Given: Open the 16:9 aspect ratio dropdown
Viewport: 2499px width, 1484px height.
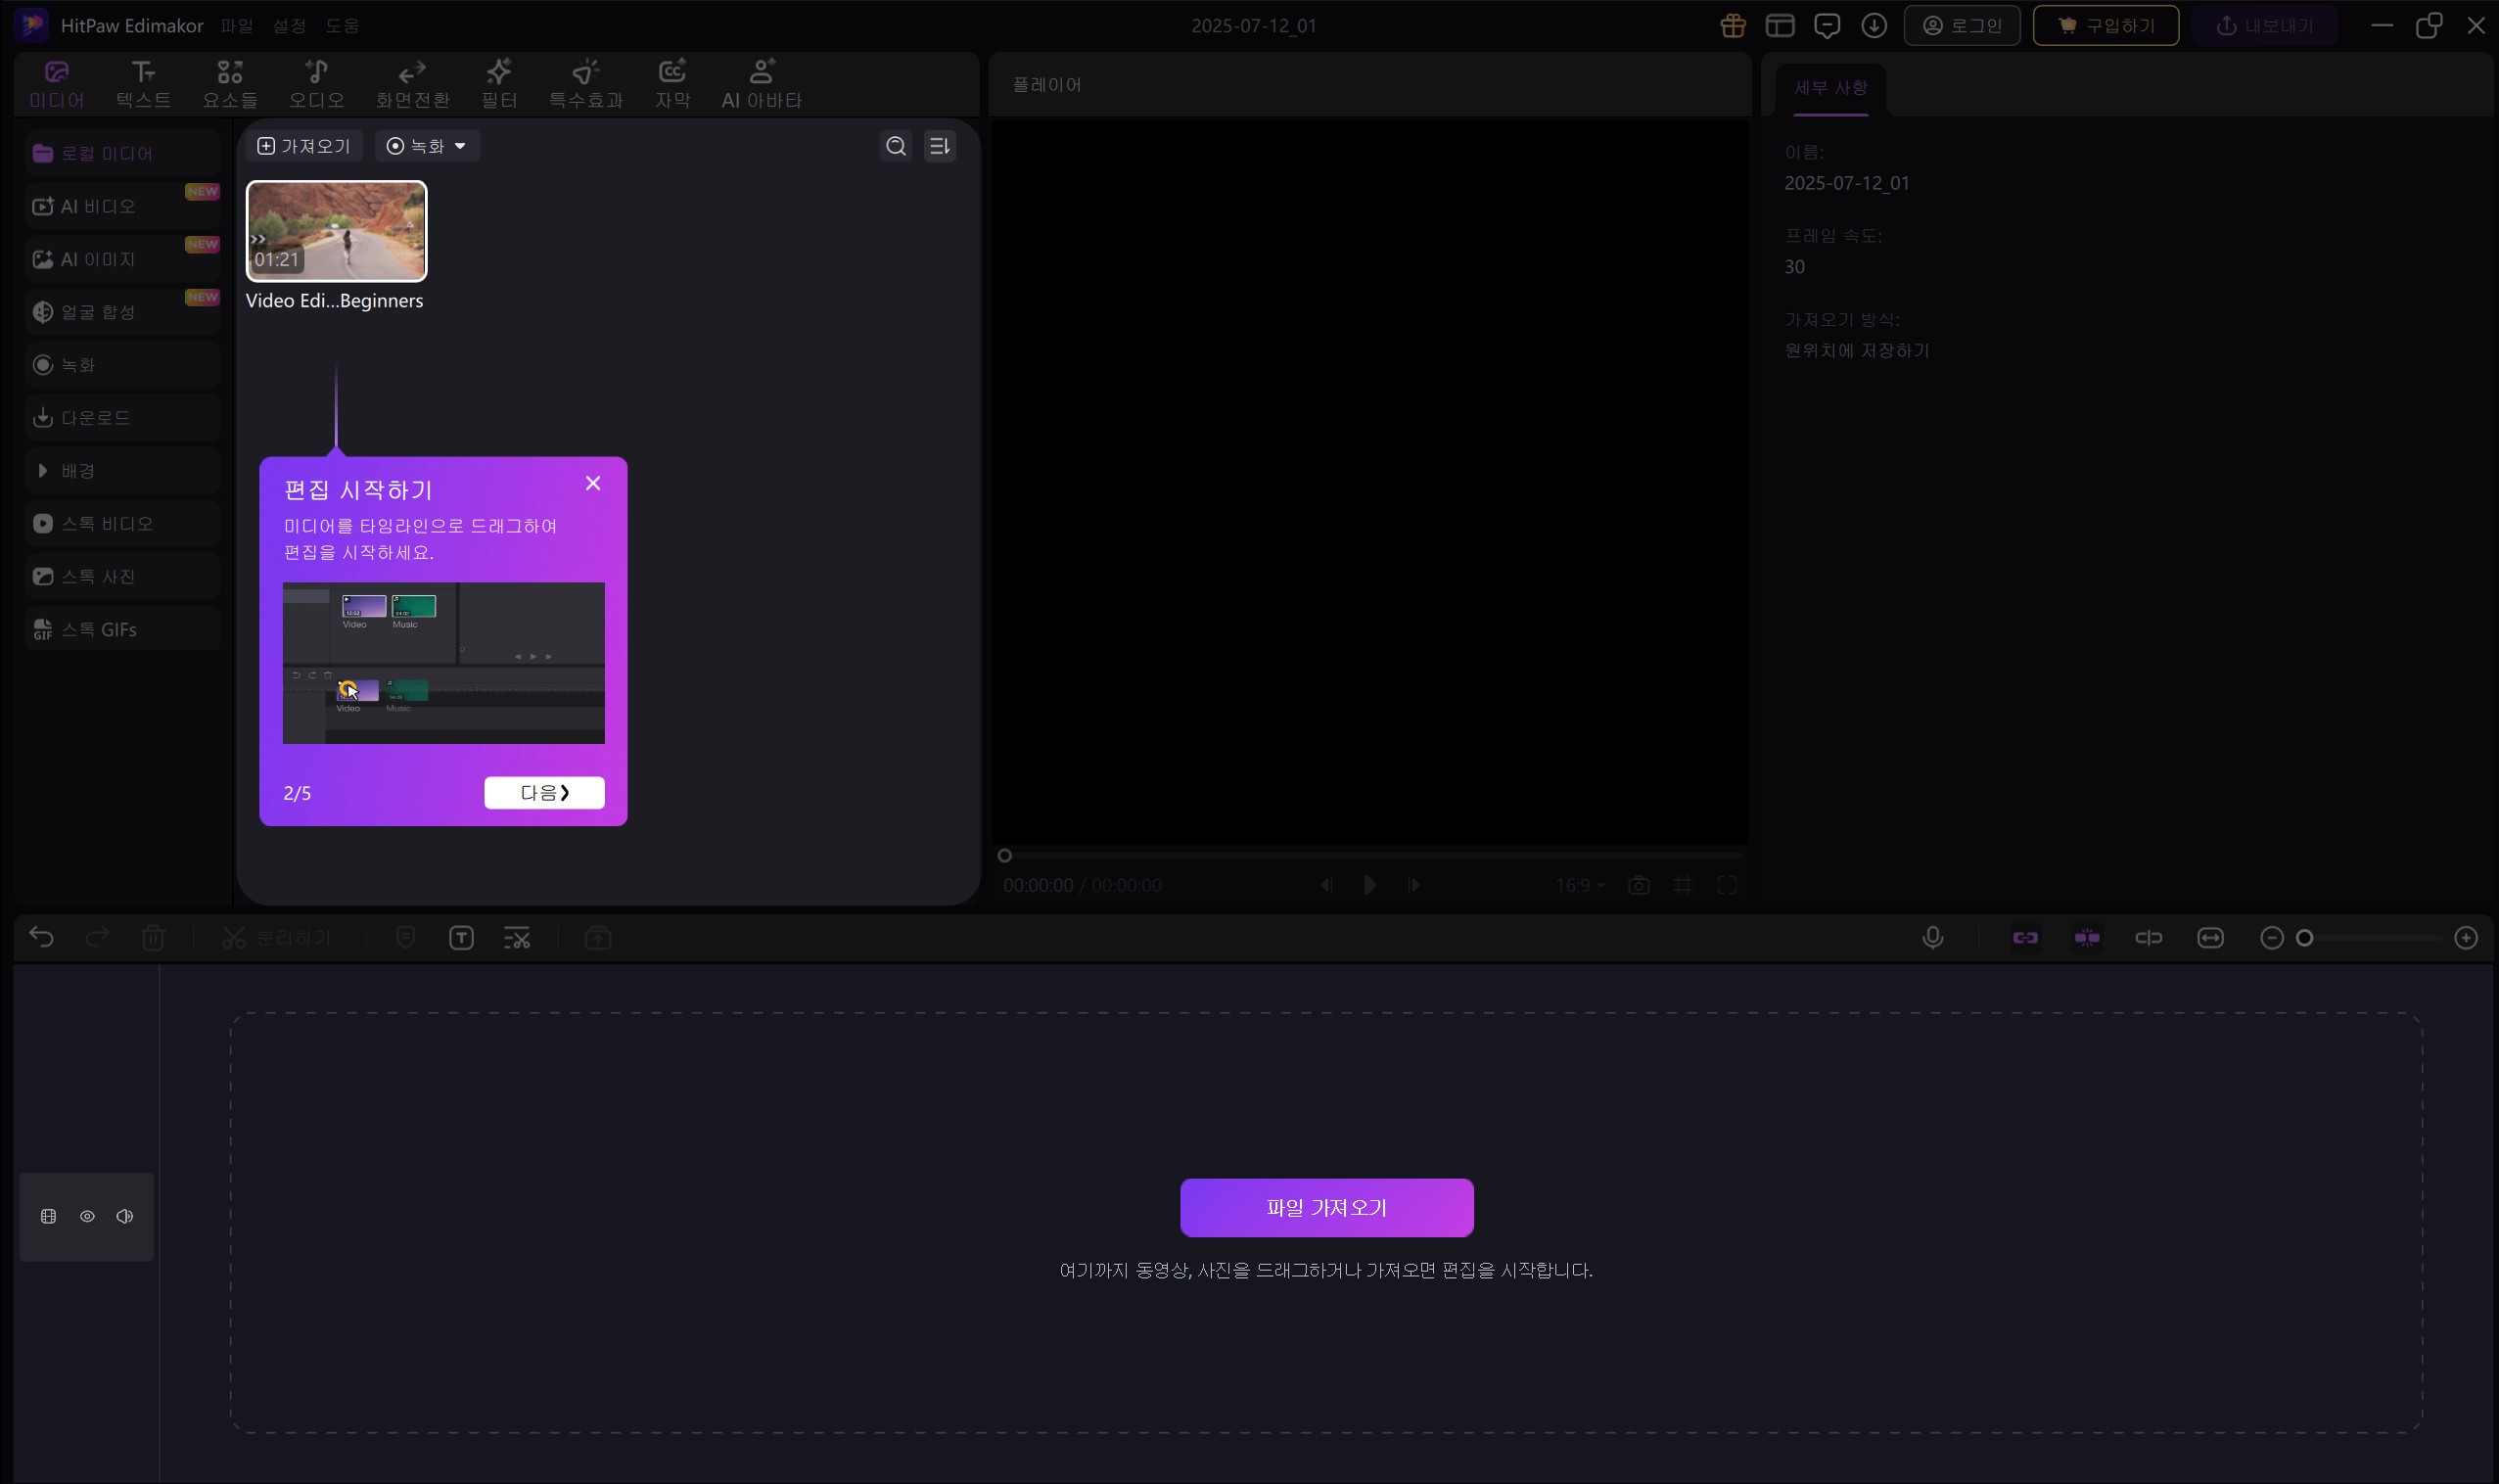Looking at the screenshot, I should coord(1577,885).
